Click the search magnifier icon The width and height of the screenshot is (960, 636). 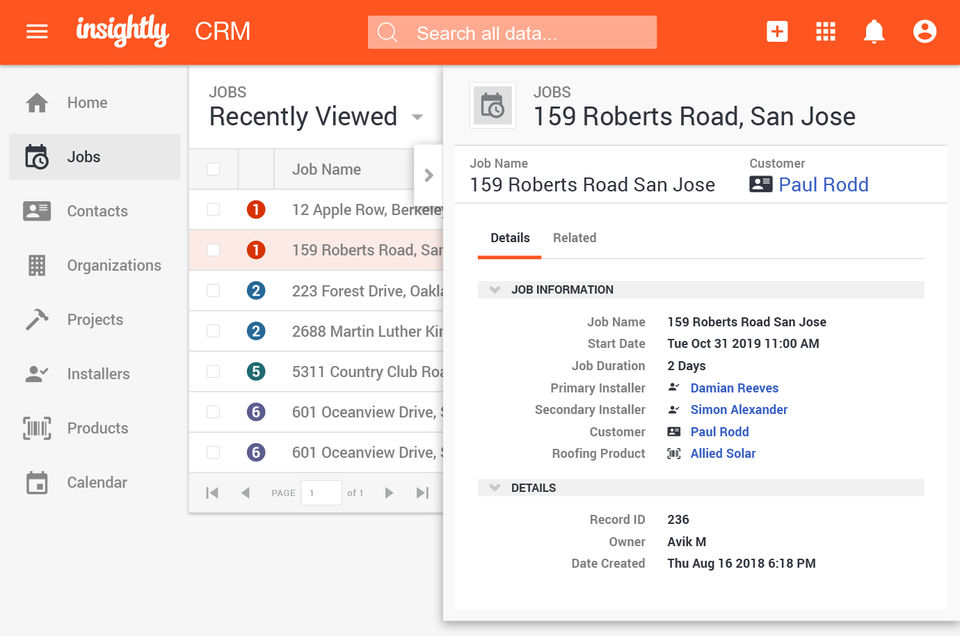pyautogui.click(x=387, y=32)
